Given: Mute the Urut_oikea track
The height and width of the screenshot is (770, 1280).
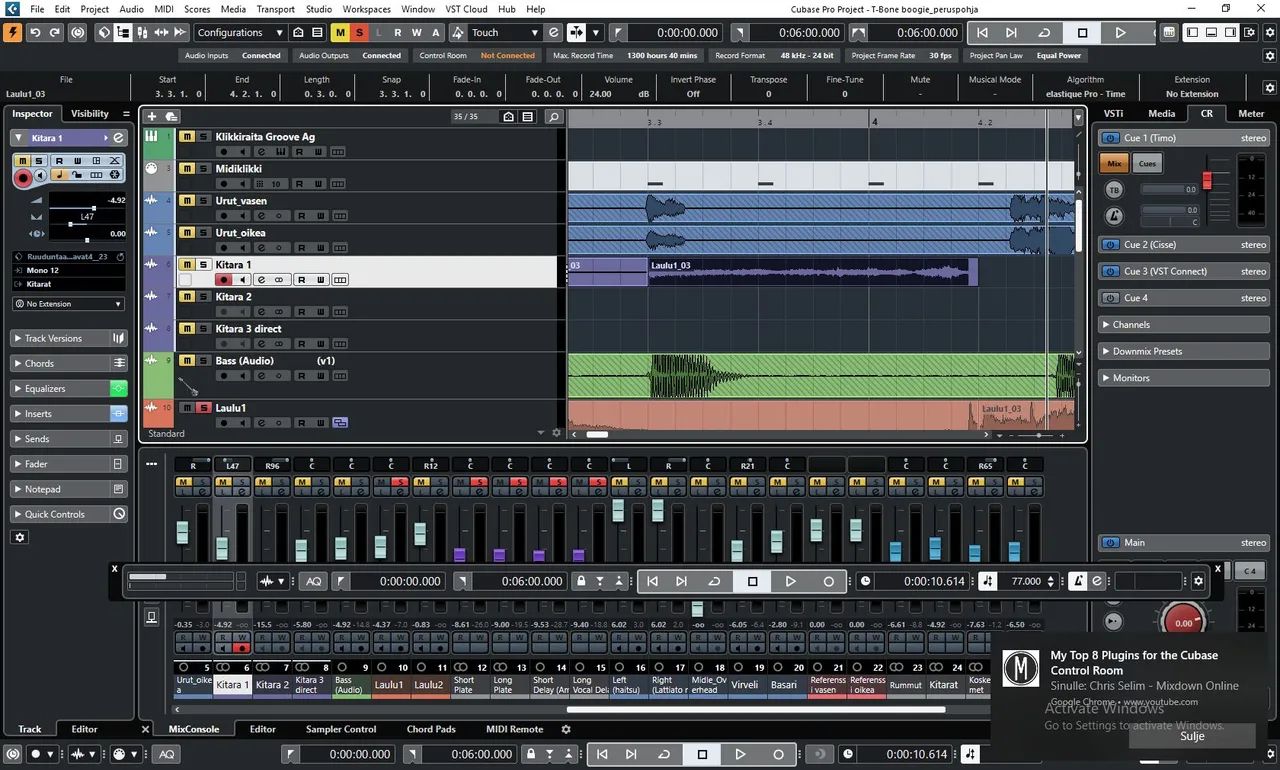Looking at the screenshot, I should (187, 233).
